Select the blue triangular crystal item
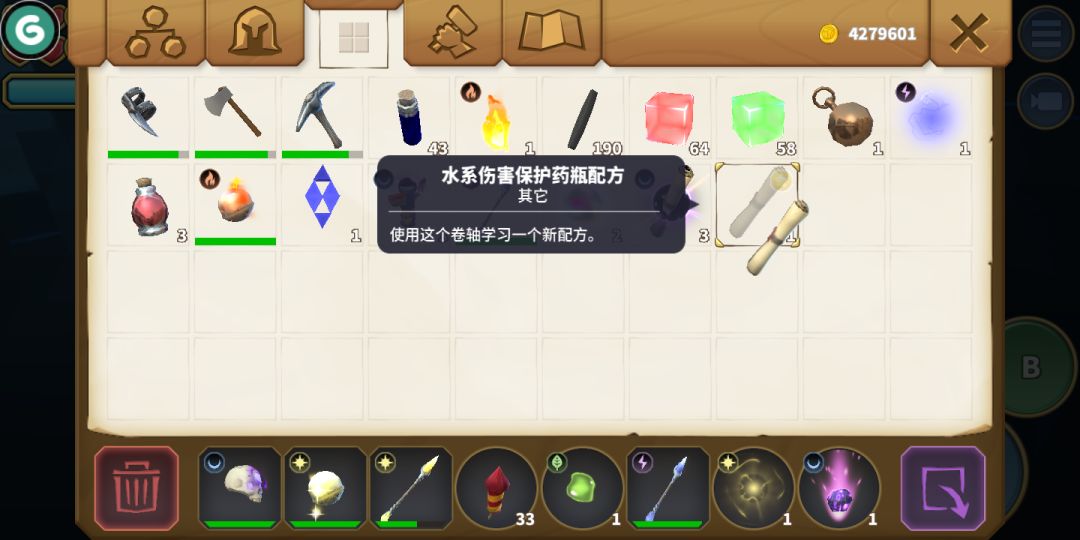The height and width of the screenshot is (540, 1080). 322,205
